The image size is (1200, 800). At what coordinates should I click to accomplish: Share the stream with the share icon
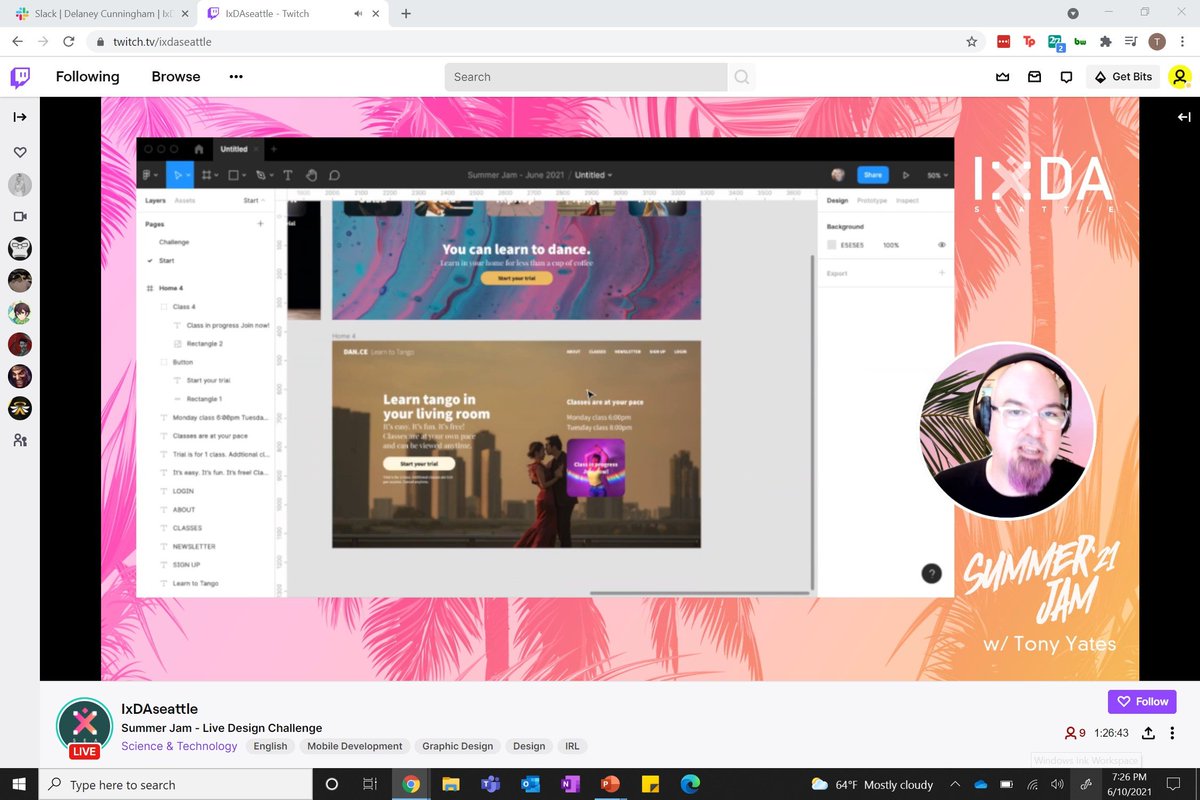1148,733
